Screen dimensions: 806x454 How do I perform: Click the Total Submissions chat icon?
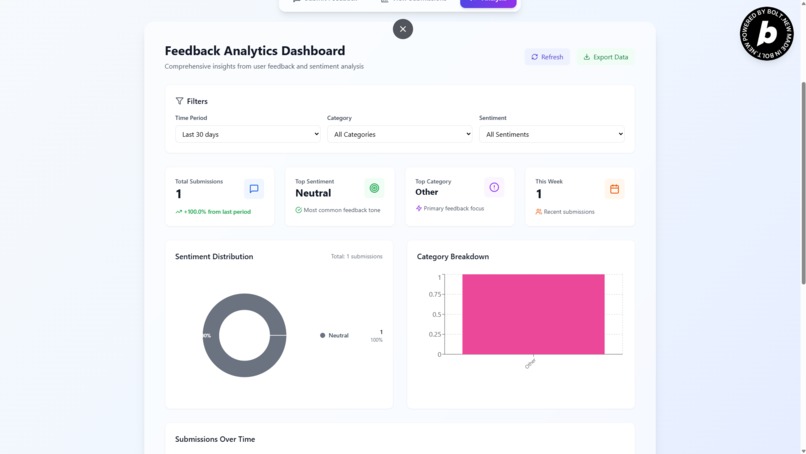(x=254, y=189)
